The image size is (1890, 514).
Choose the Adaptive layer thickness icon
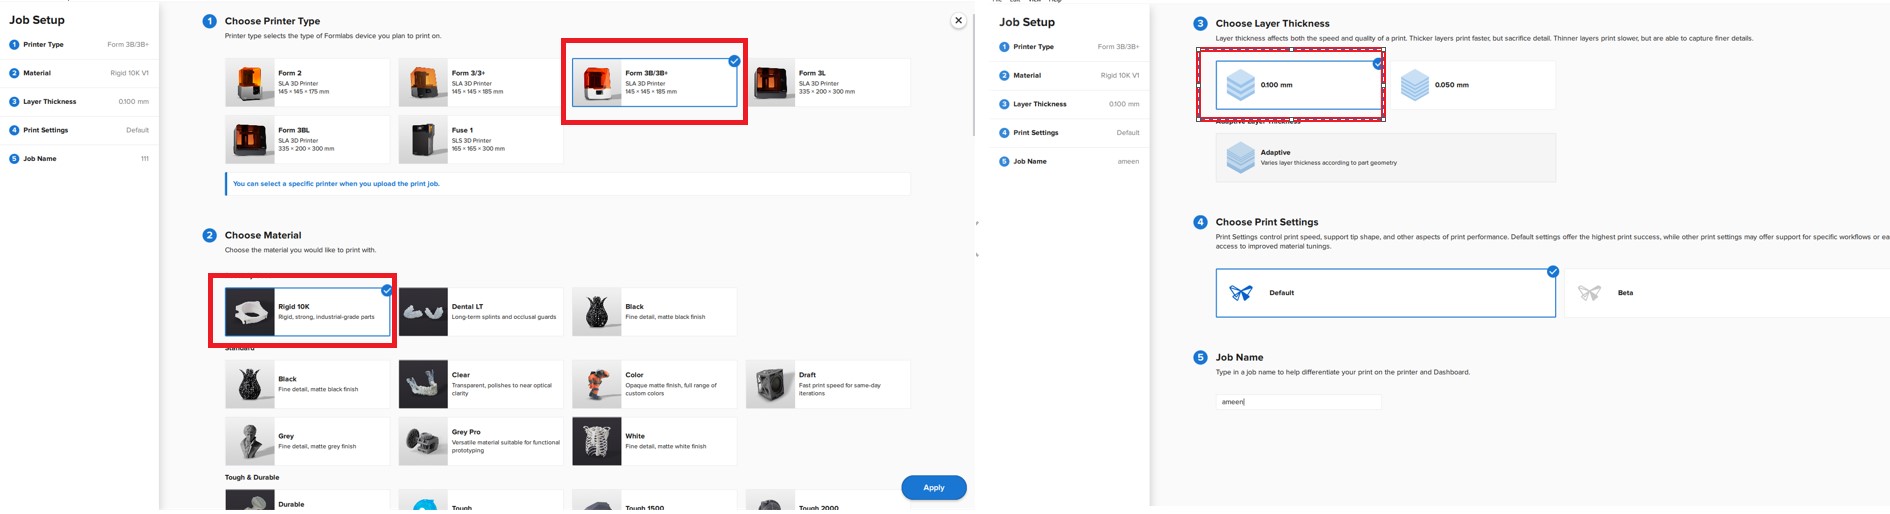point(1240,157)
